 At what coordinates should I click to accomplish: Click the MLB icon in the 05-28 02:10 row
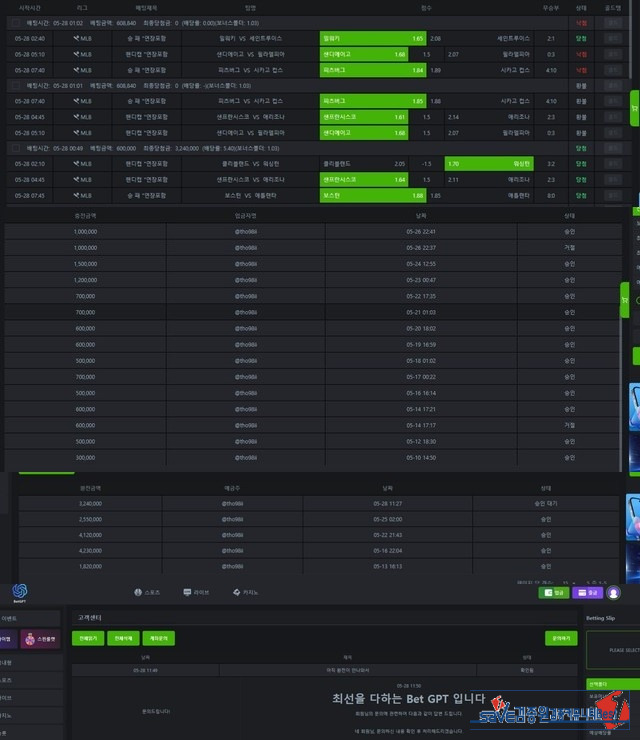76,164
